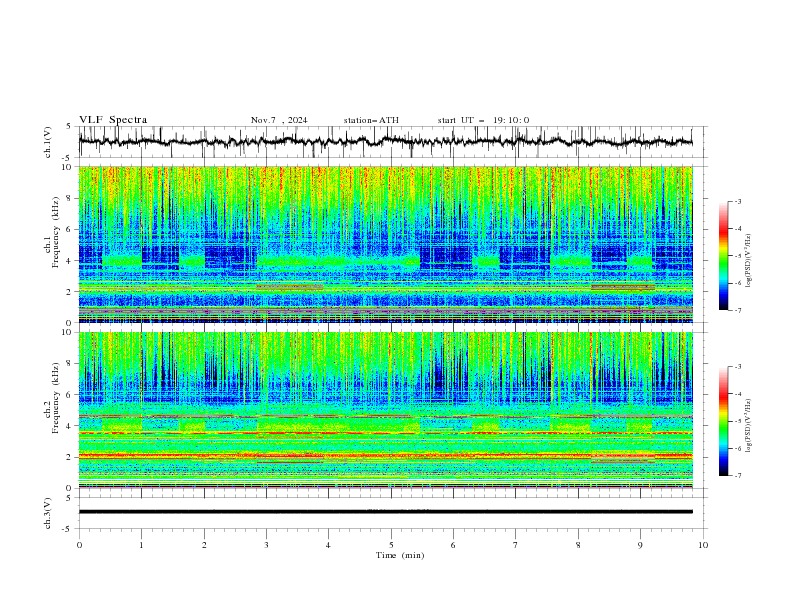Click the "5" voltage tick of ch.1(V) axis
The image size is (792, 612).
[x=71, y=127]
